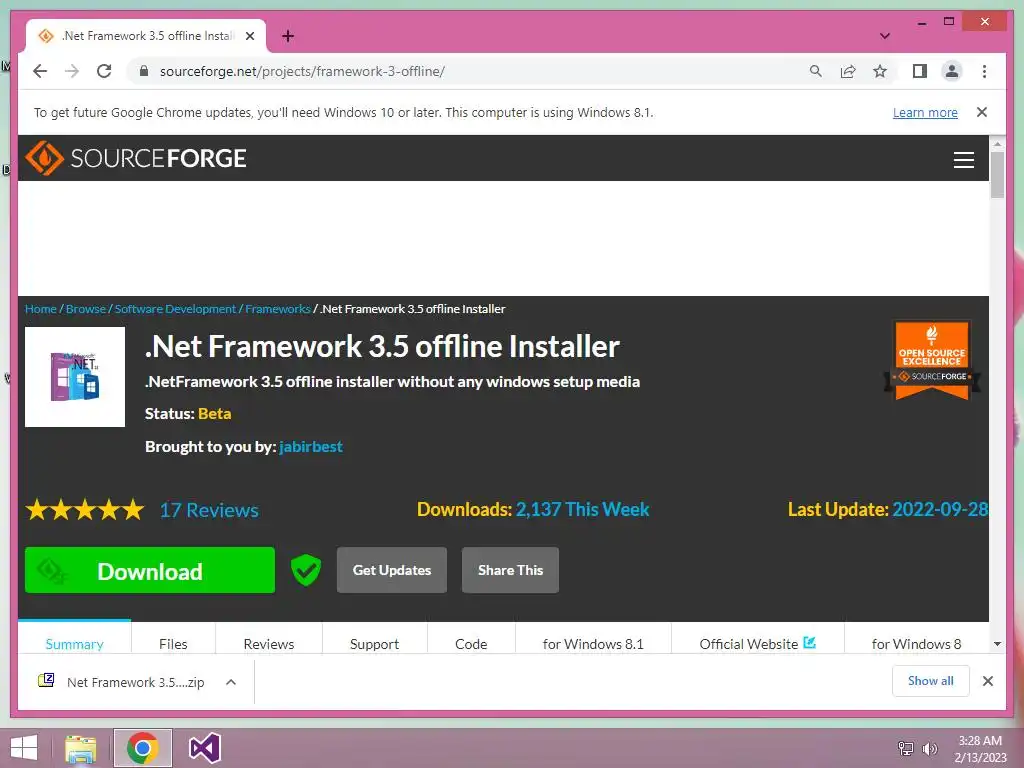Expand download item options chevron
The height and width of the screenshot is (768, 1024).
click(x=231, y=682)
